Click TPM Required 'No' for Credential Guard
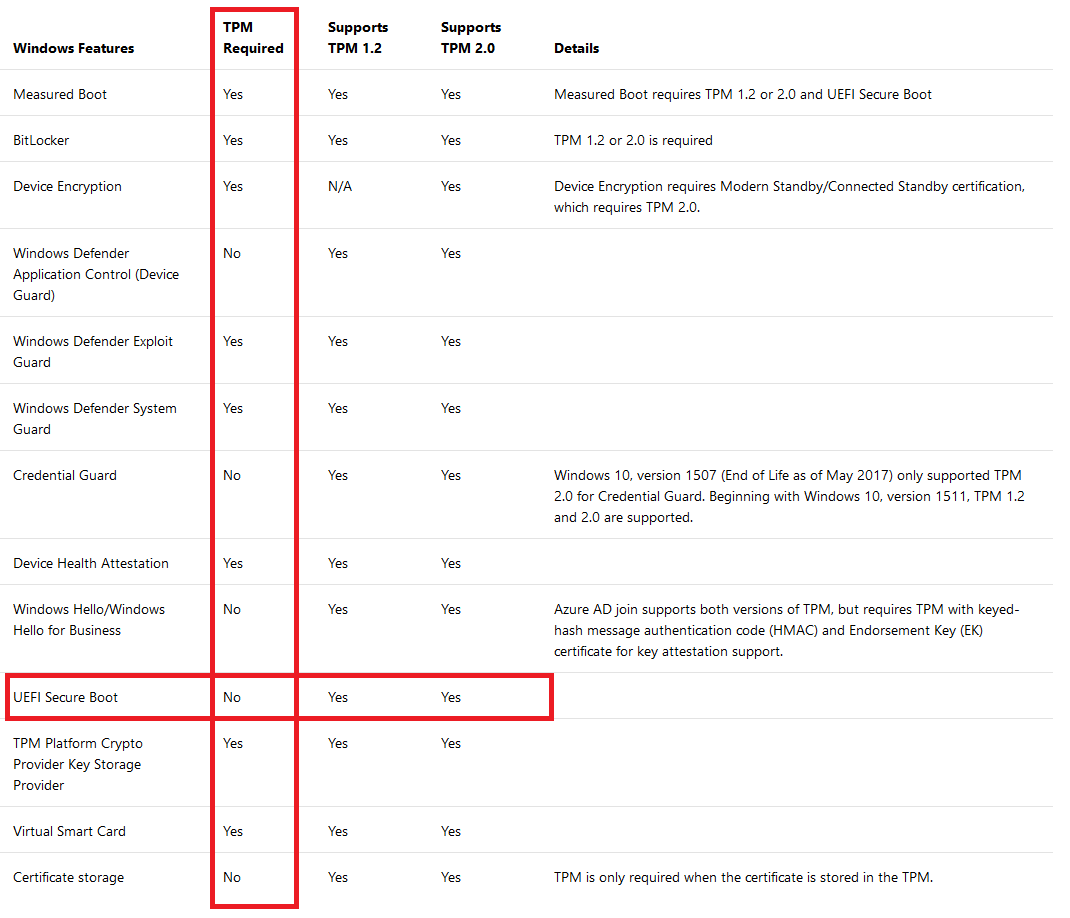1070x918 pixels. tap(232, 475)
